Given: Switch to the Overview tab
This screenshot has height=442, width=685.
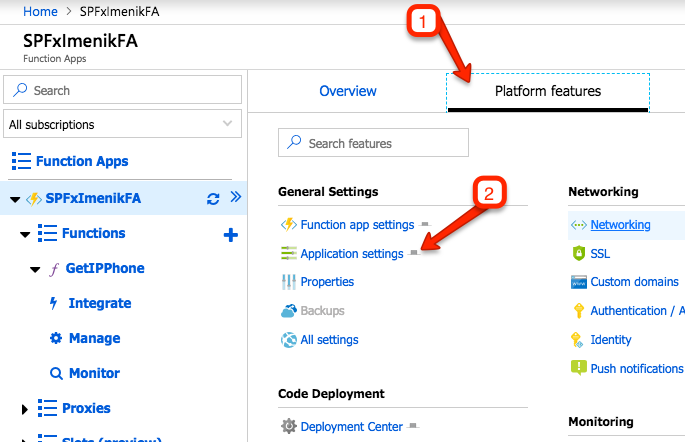Looking at the screenshot, I should click(347, 92).
